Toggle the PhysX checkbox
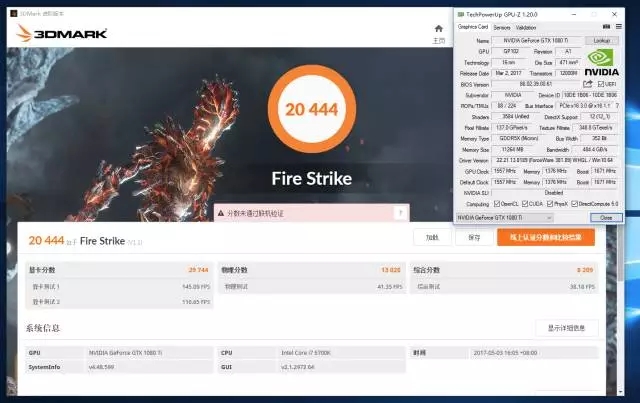The width and height of the screenshot is (640, 403). coord(550,203)
